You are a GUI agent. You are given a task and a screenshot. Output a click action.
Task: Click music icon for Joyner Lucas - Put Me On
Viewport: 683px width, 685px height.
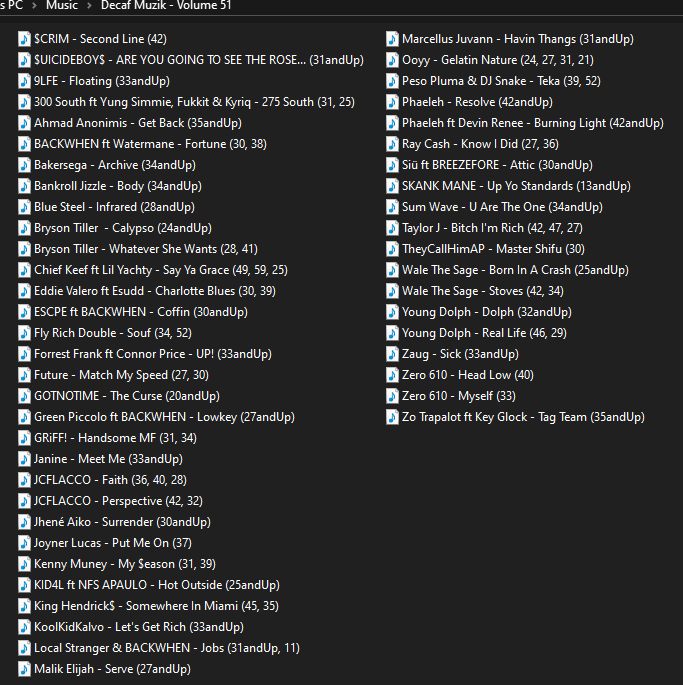click(24, 543)
